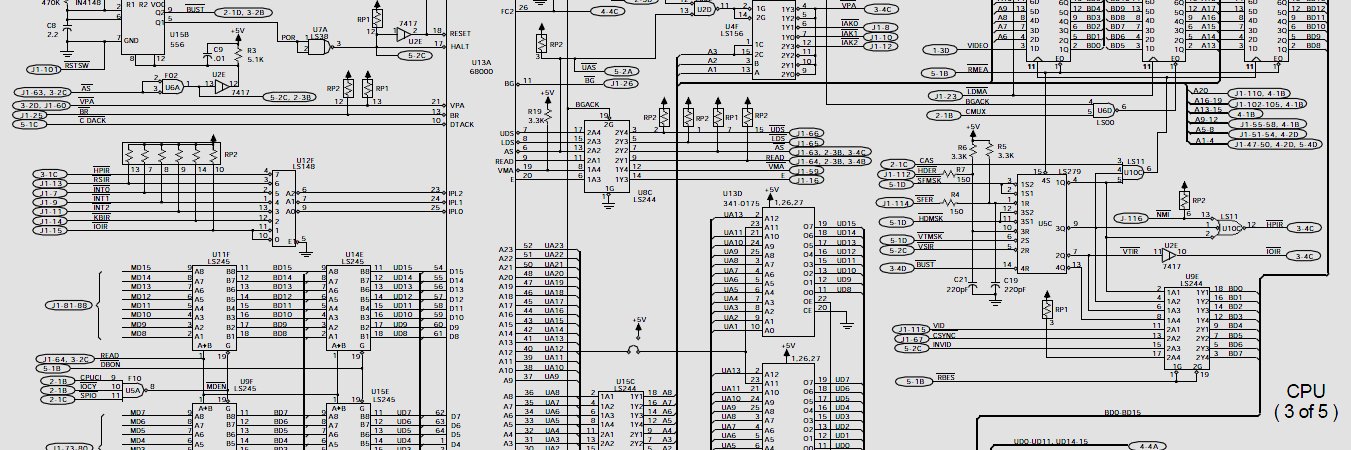Click the J1-8 oval beside IAK0
The image size is (1351, 450).
881,27
